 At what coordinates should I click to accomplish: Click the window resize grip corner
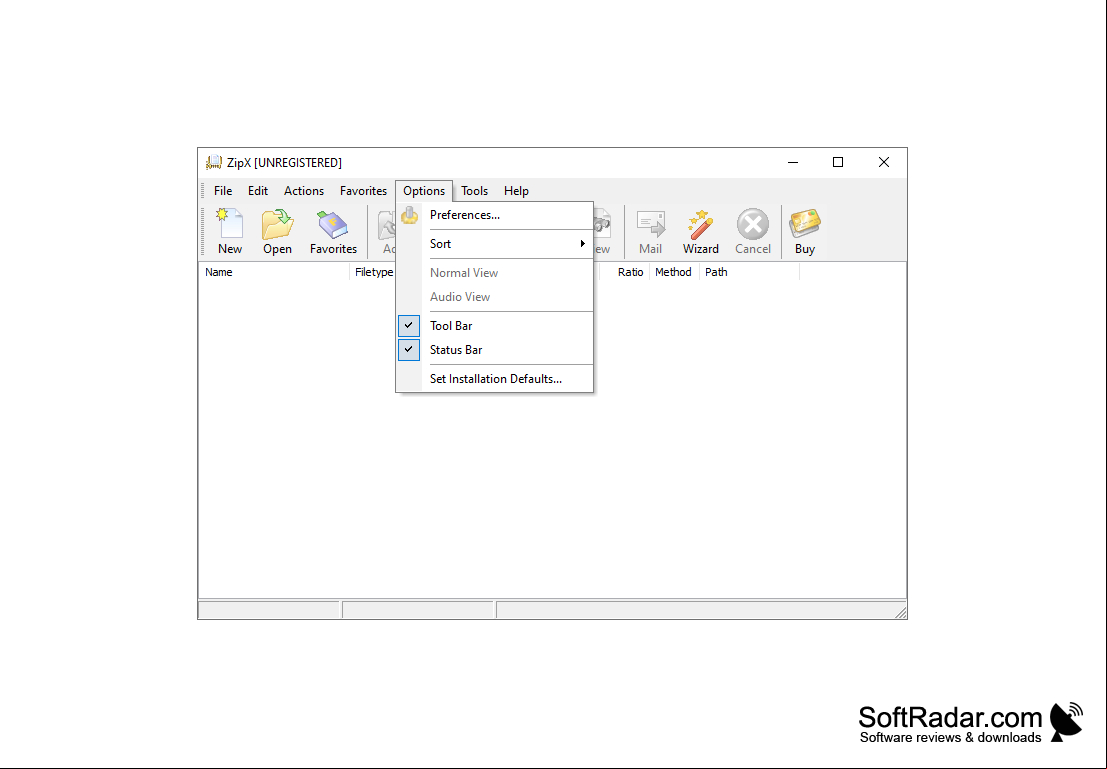click(900, 612)
